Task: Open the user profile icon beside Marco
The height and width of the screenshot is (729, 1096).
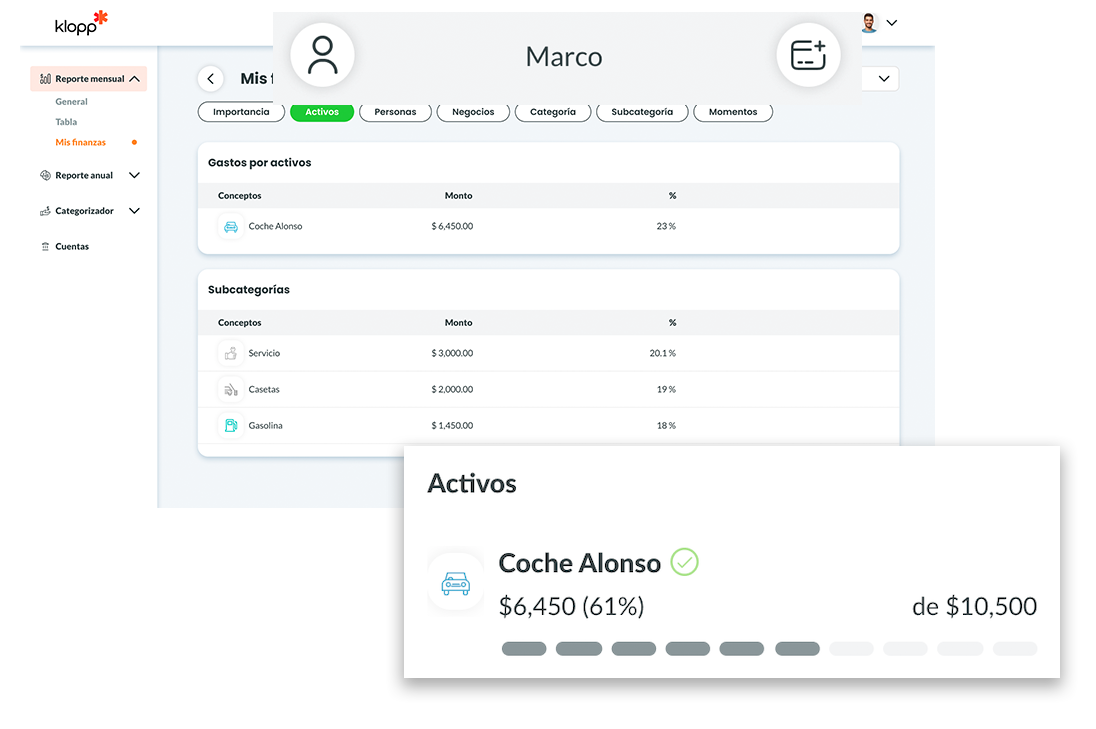Action: [x=322, y=56]
